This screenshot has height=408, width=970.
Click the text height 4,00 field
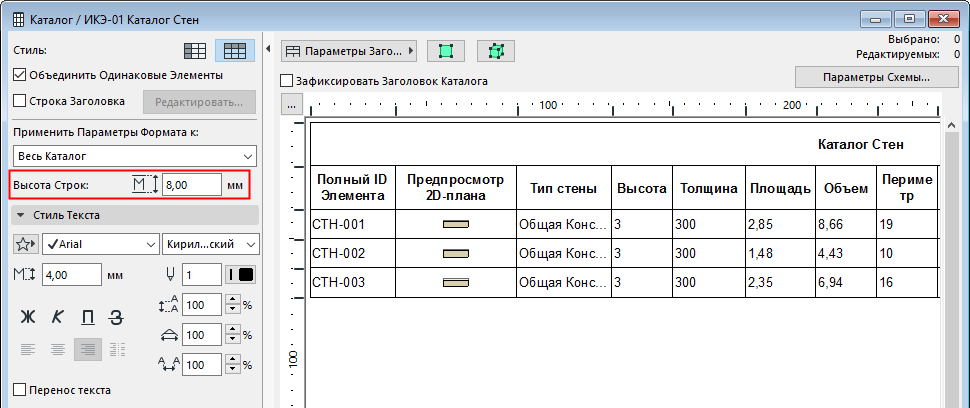click(x=72, y=274)
